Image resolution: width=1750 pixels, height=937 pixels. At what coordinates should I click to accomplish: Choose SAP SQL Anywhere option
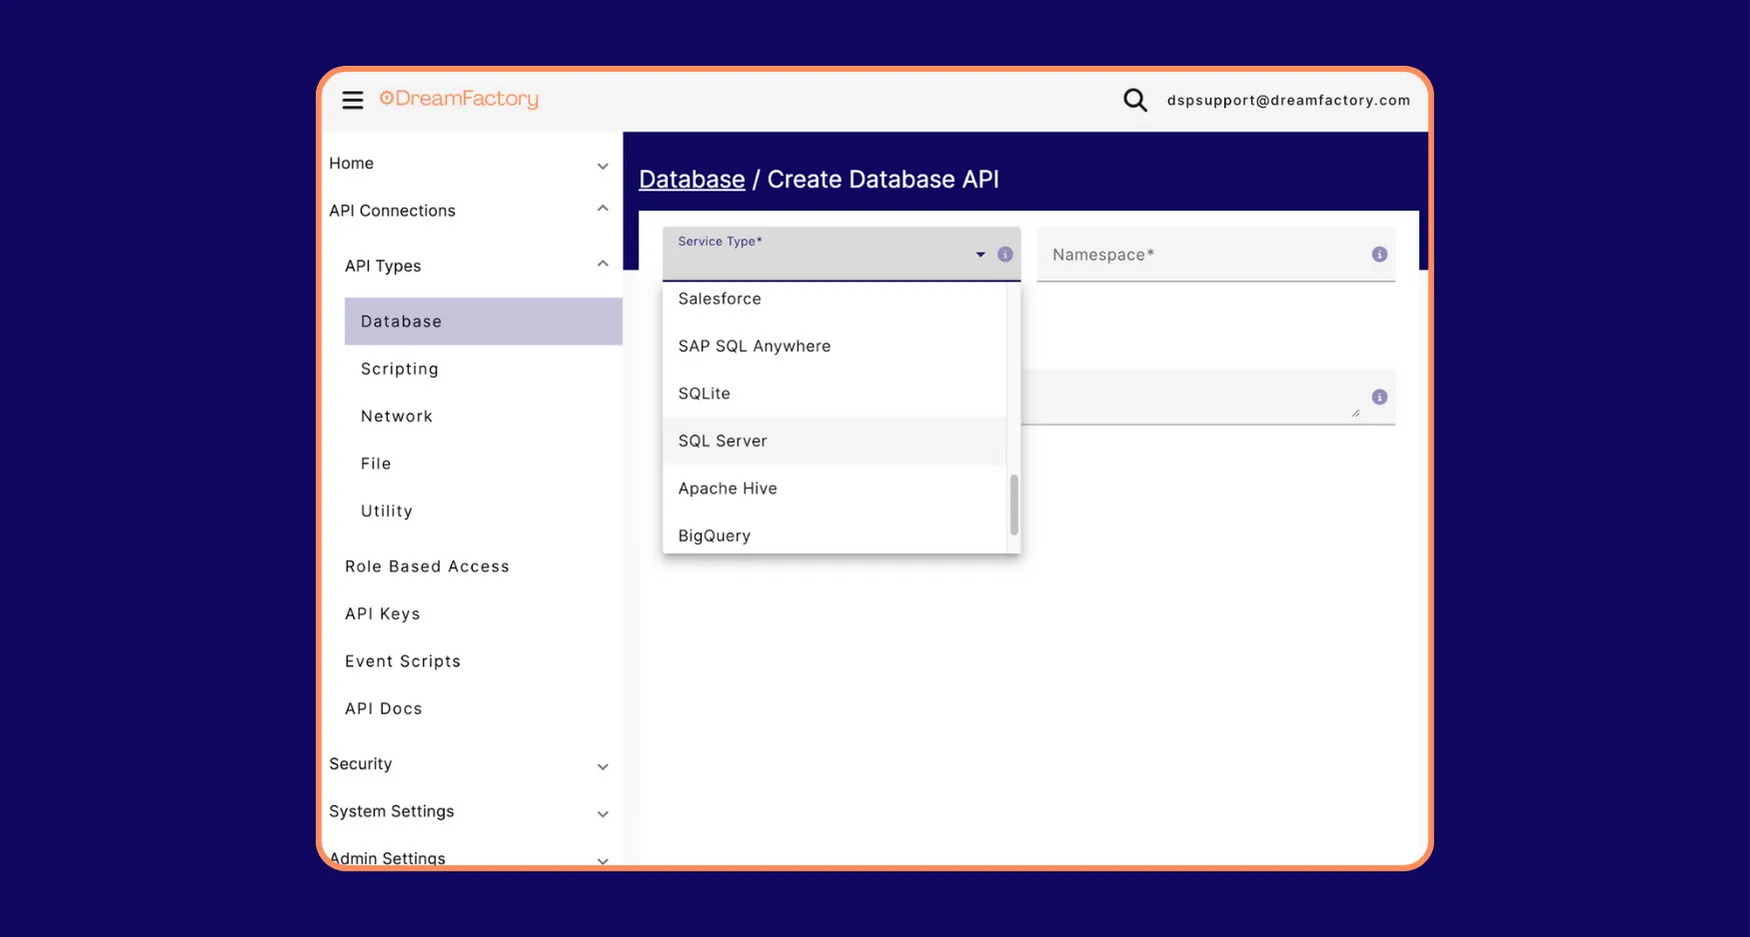834,346
